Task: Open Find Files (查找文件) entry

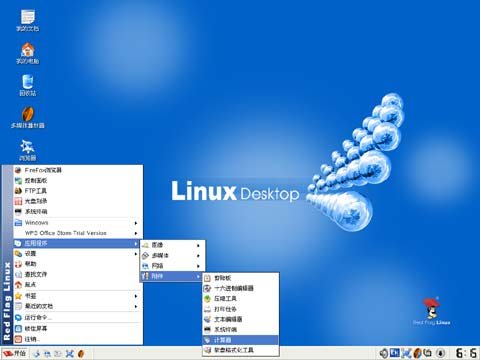Action: (78, 274)
